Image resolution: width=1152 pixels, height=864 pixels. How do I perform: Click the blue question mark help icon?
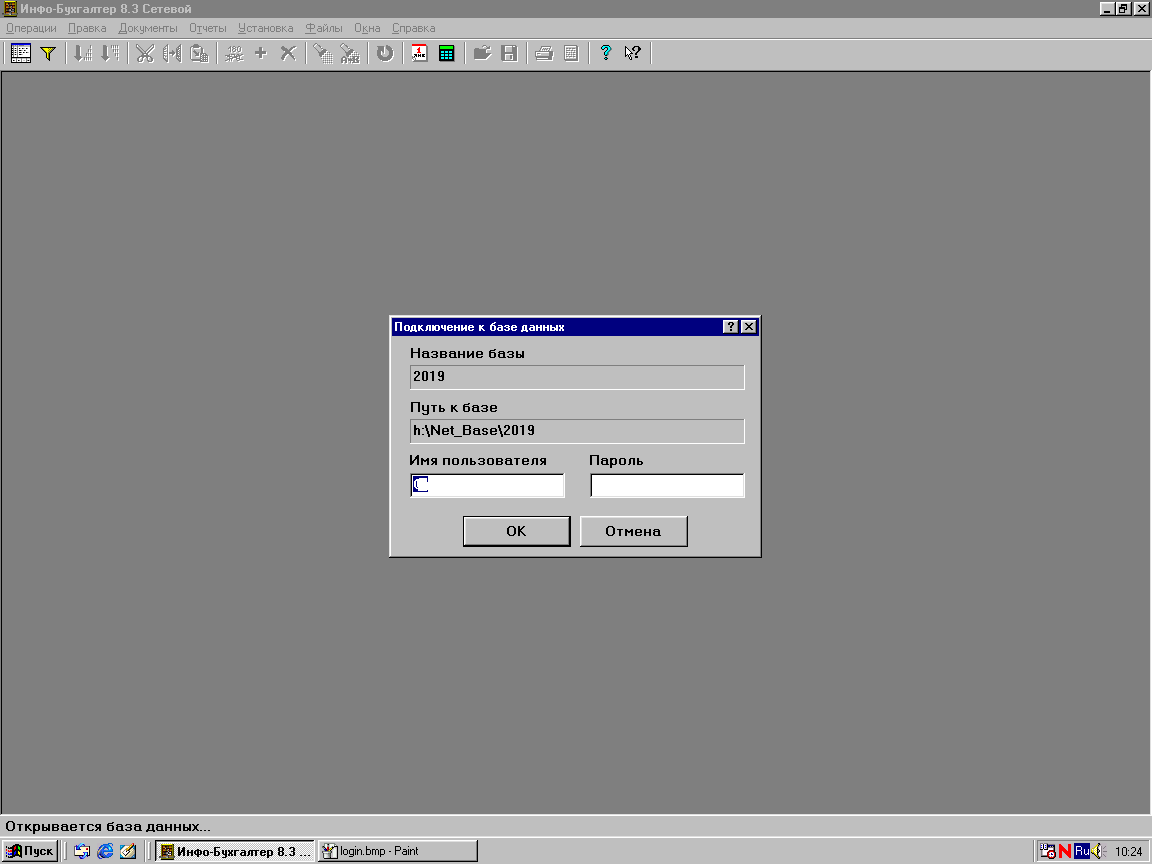[x=605, y=54]
